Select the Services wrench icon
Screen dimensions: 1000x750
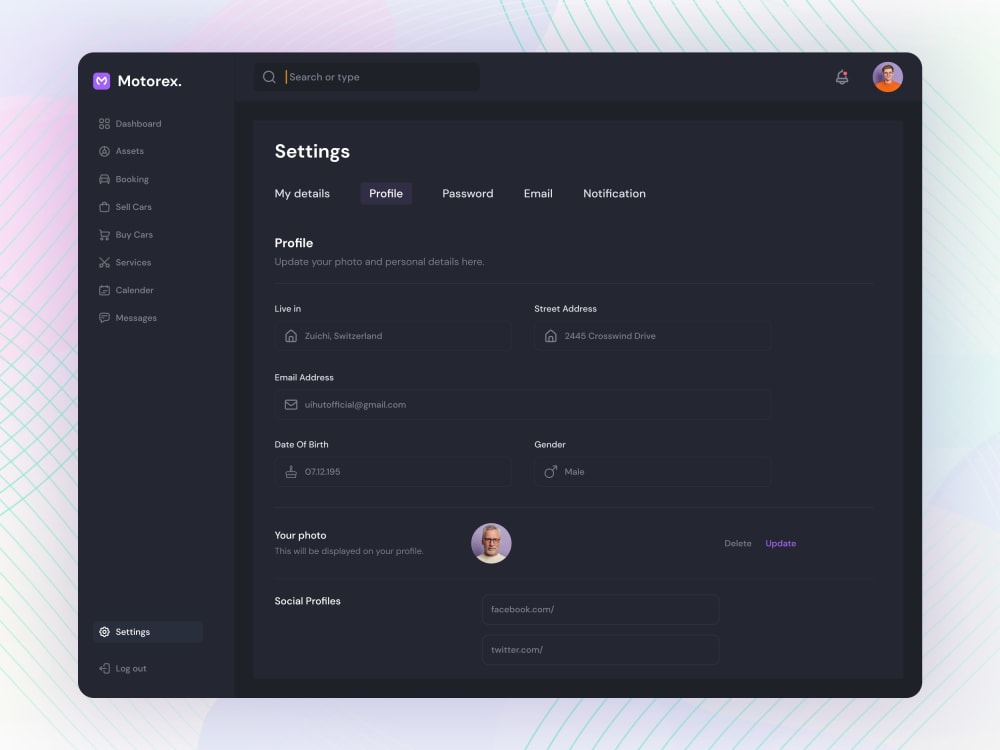pos(104,262)
